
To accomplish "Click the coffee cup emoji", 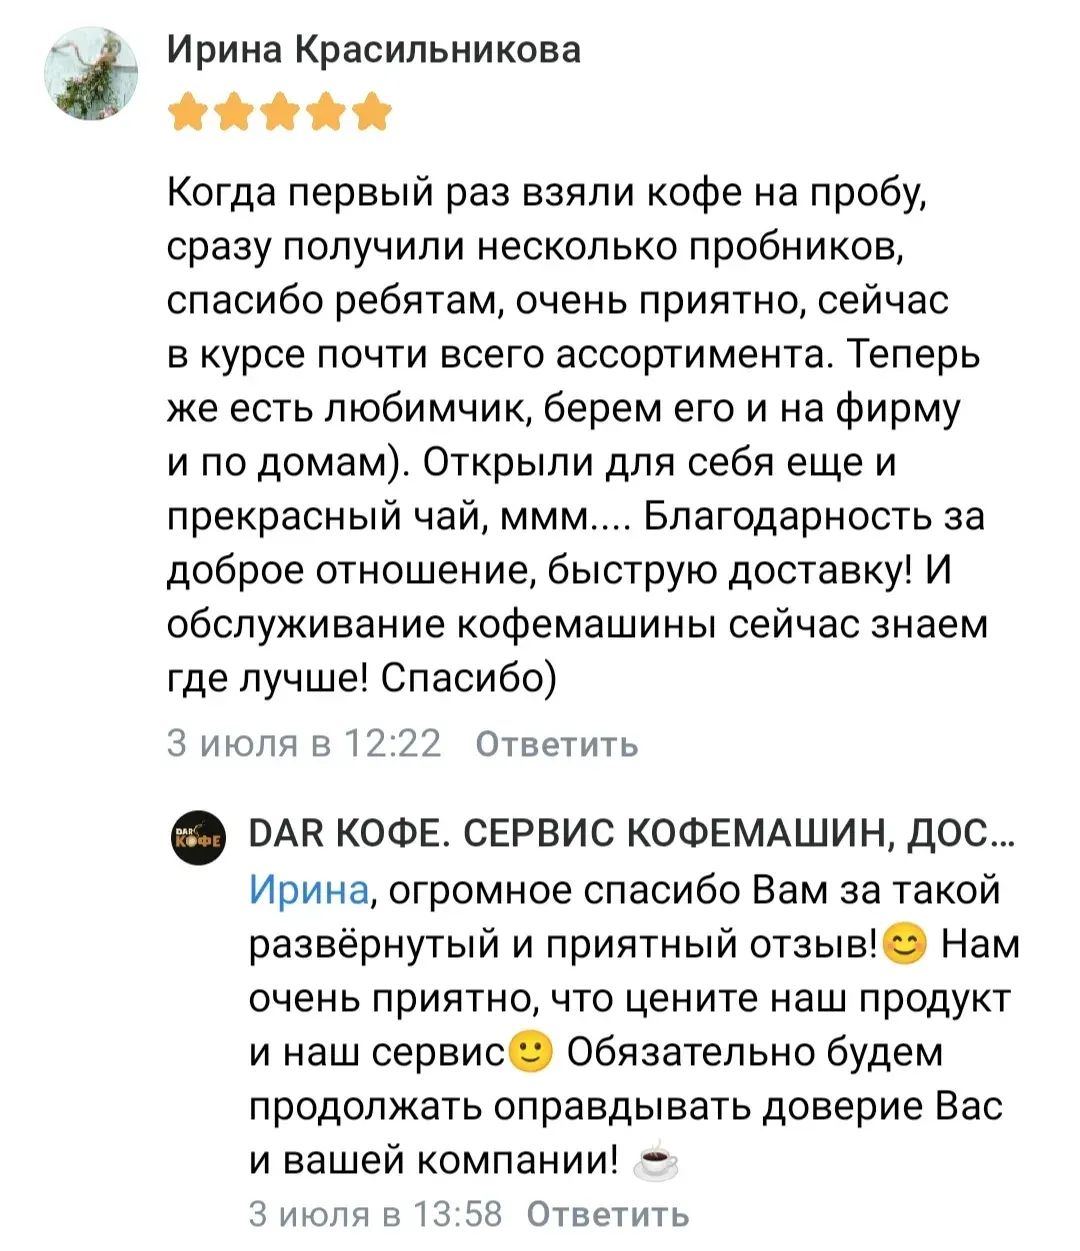I will coord(656,1161).
